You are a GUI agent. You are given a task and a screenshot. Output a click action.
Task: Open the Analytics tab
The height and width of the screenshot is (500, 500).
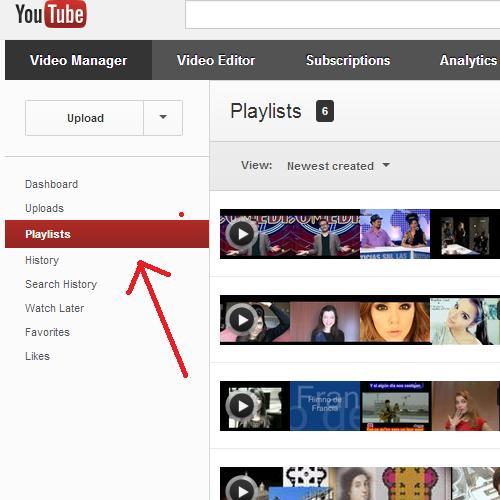468,60
